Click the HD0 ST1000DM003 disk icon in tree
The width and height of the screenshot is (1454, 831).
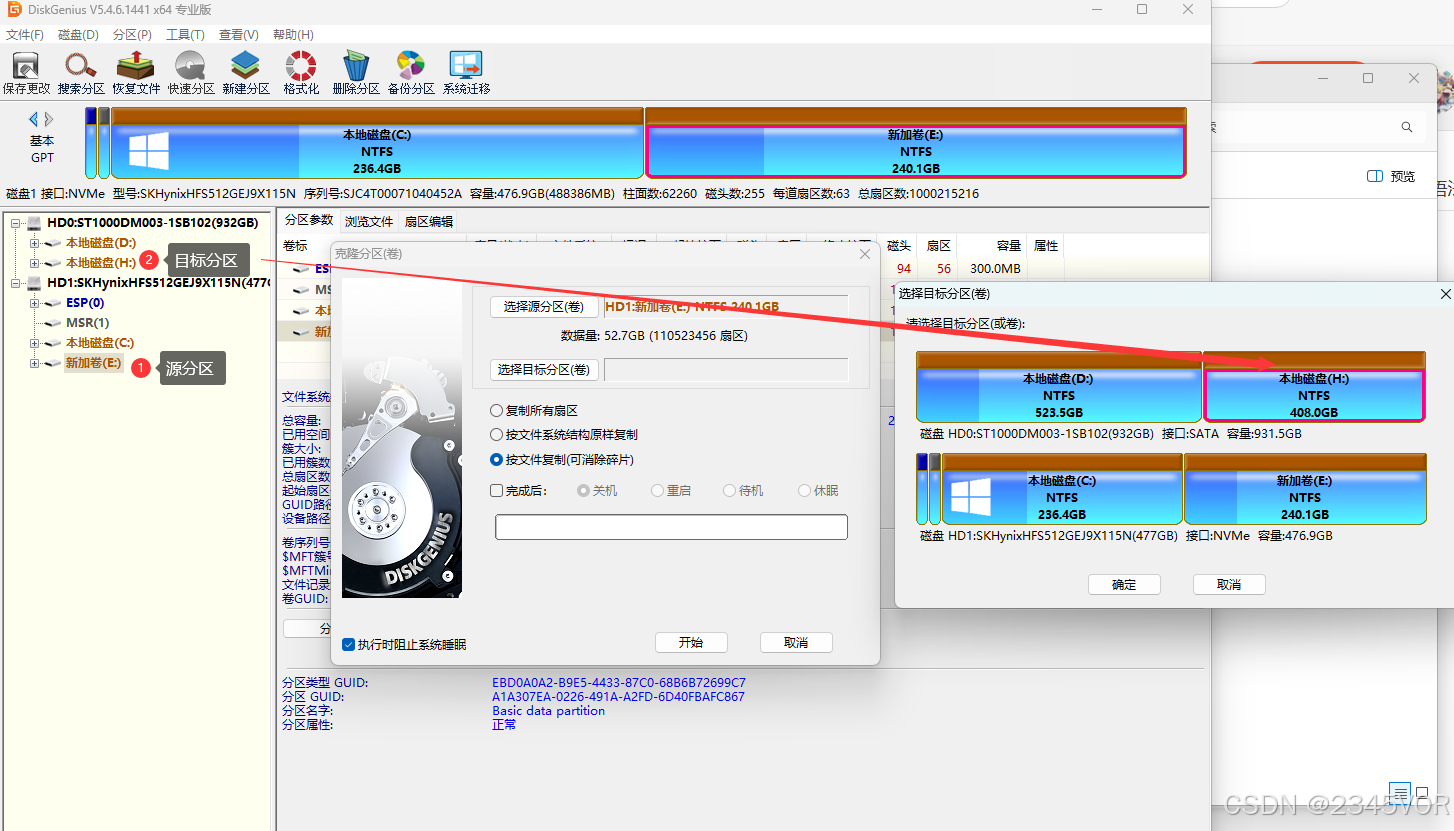coord(34,223)
